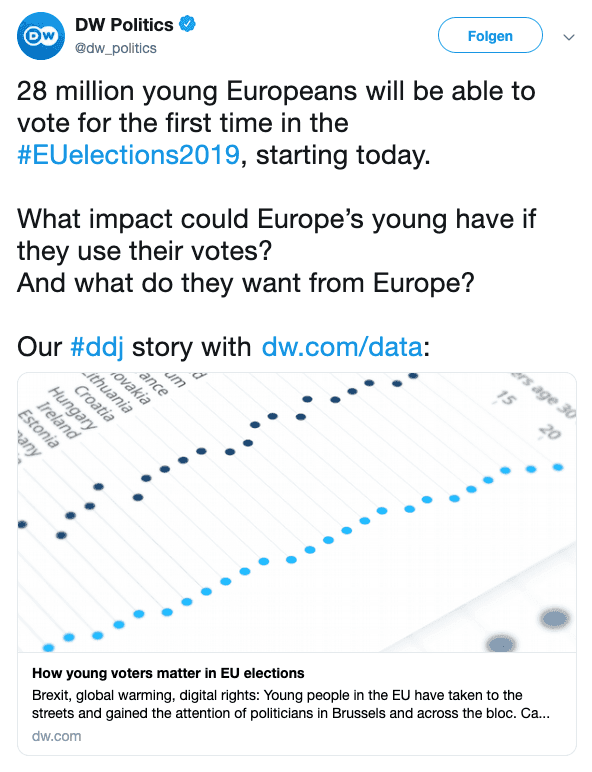Click the @dw_politics handle
The image size is (592, 772).
pos(116,48)
